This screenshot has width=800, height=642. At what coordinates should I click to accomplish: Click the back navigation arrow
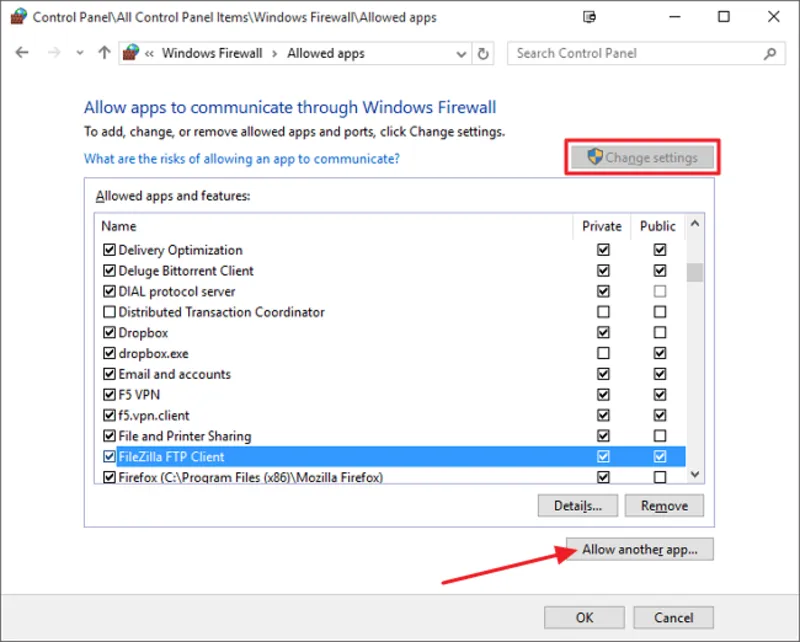(x=22, y=53)
